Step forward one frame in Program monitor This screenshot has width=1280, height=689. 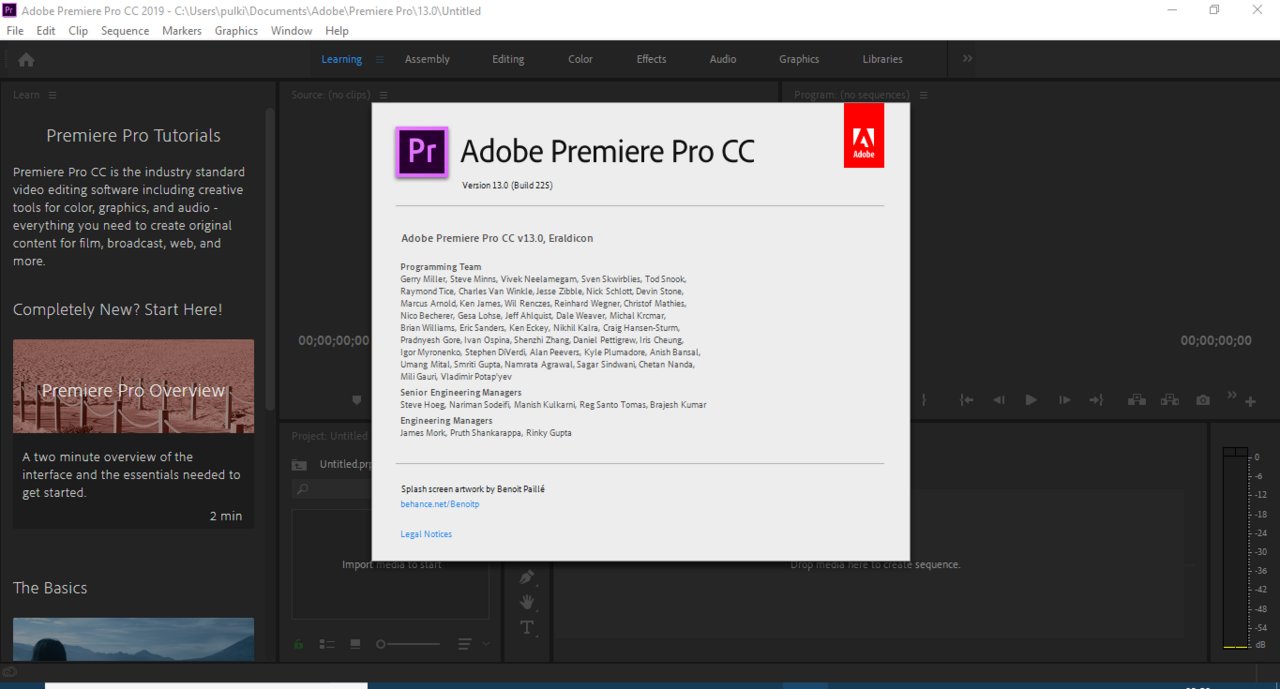click(1064, 400)
